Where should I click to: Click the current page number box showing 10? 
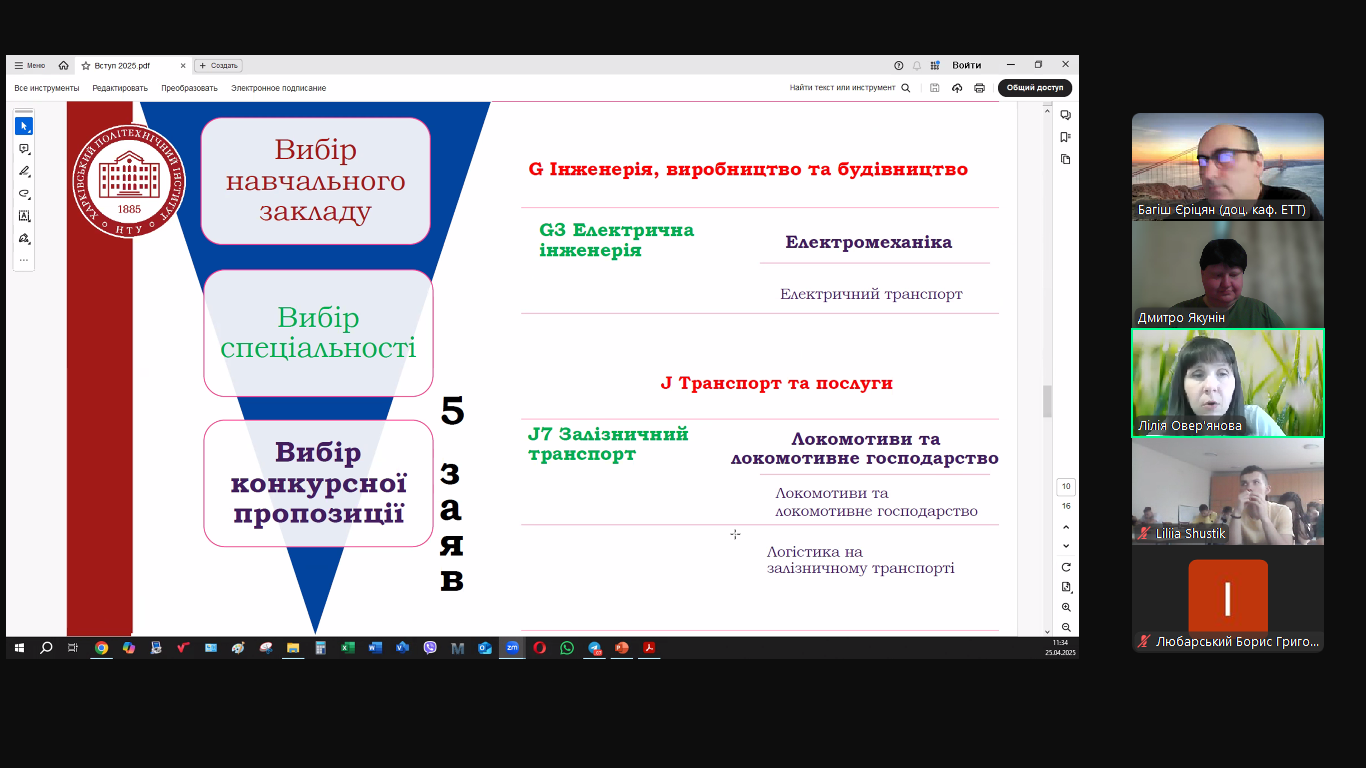tap(1066, 487)
